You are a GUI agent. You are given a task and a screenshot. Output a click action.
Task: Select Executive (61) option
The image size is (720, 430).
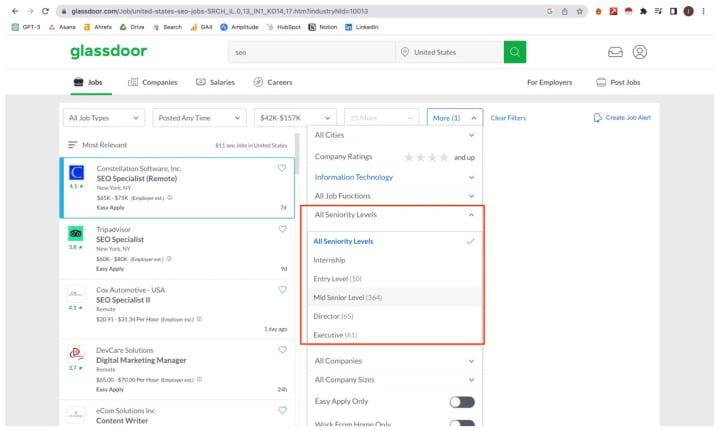point(394,335)
